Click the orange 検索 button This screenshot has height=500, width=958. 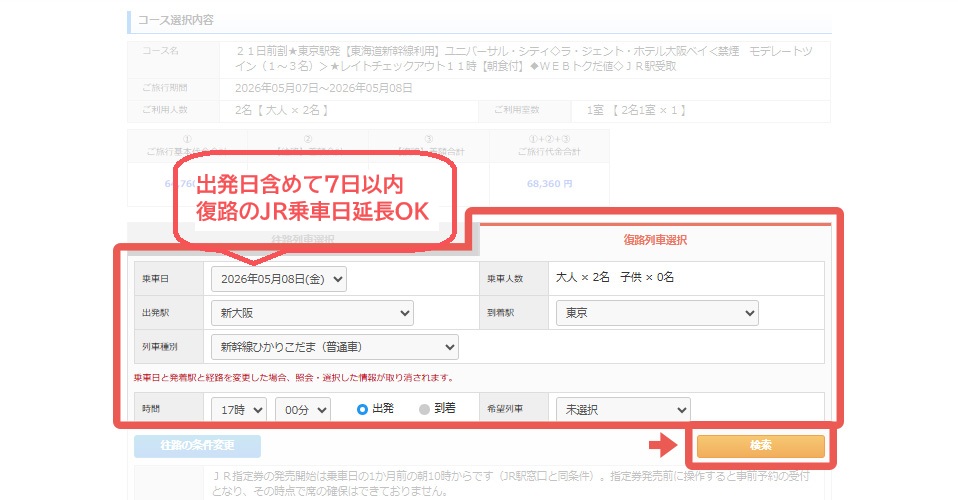coord(761,446)
